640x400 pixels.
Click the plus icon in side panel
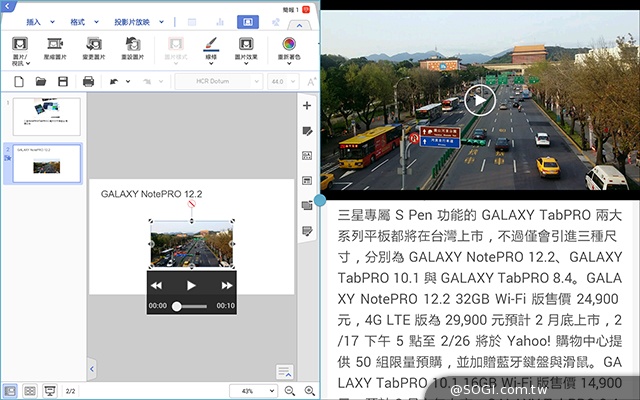pos(307,106)
